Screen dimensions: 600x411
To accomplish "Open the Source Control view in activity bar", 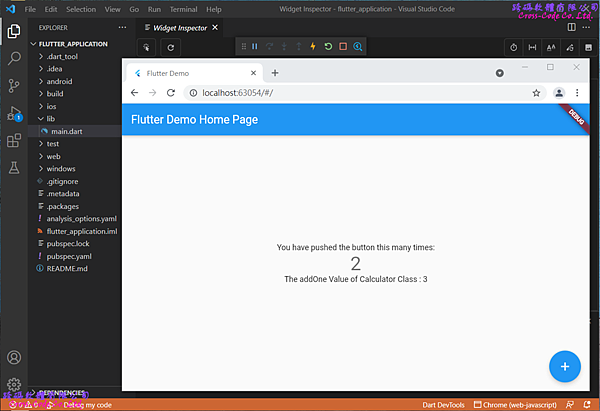I will click(14, 86).
